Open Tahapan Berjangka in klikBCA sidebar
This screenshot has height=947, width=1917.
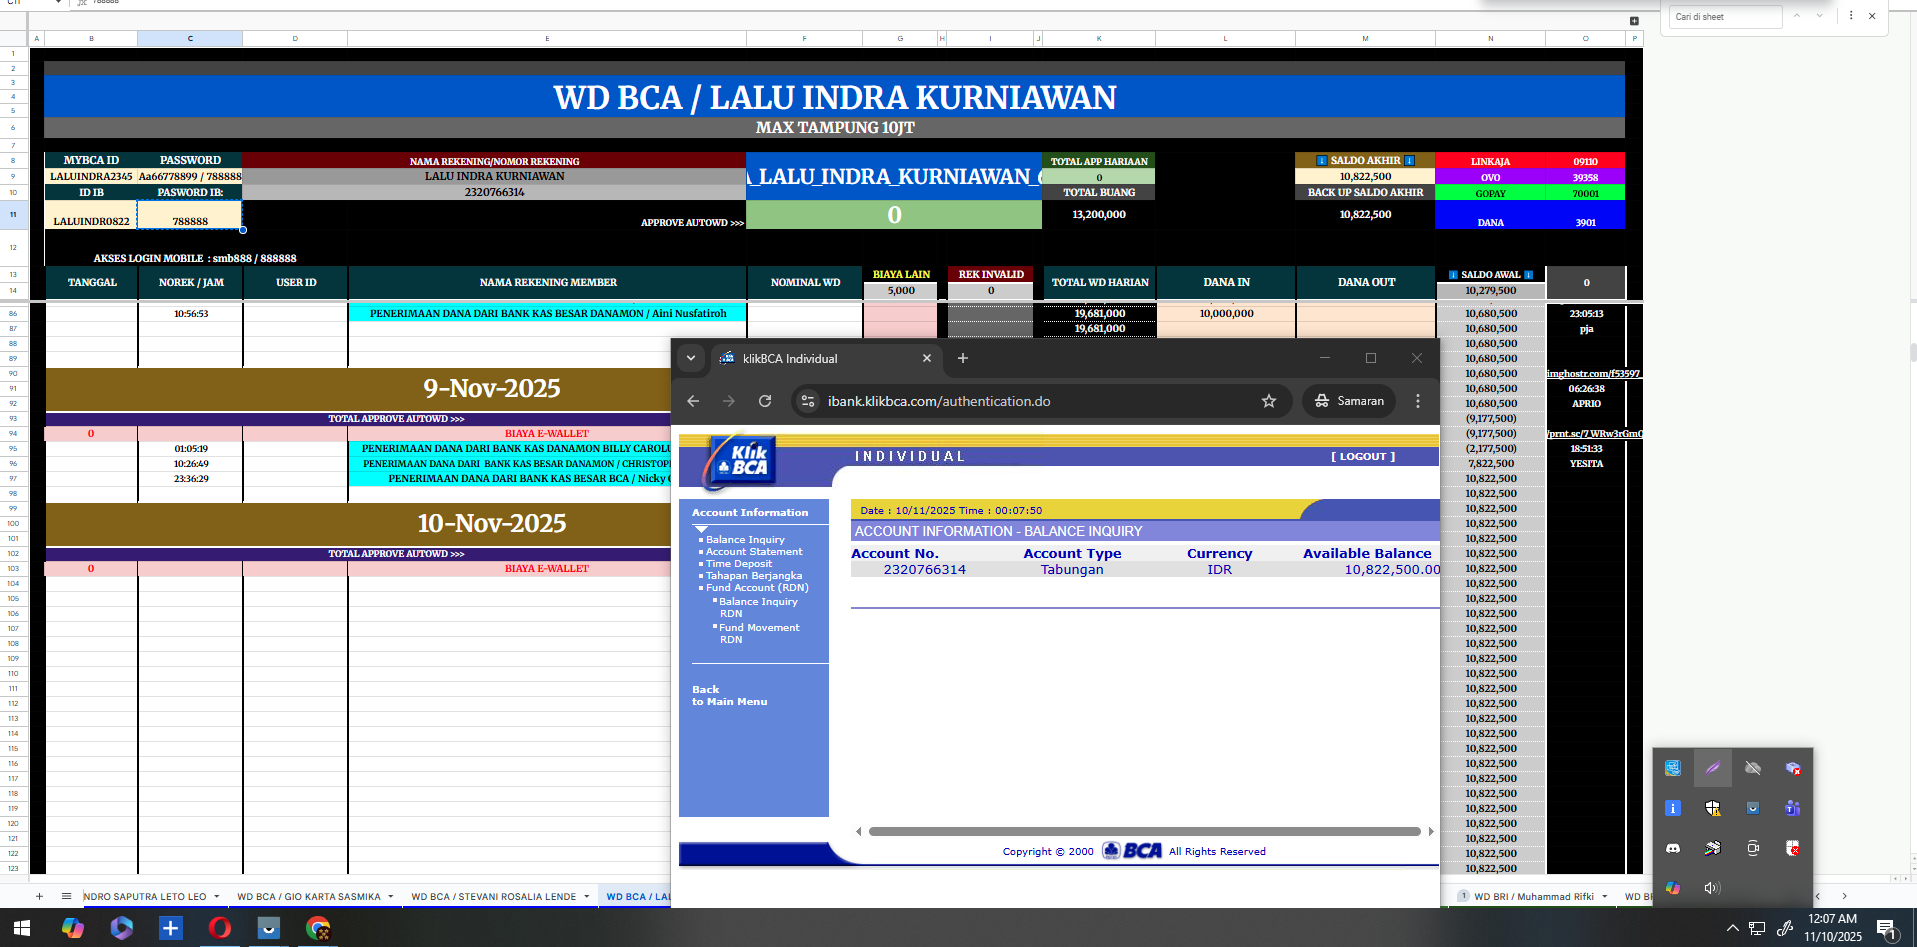click(x=754, y=576)
